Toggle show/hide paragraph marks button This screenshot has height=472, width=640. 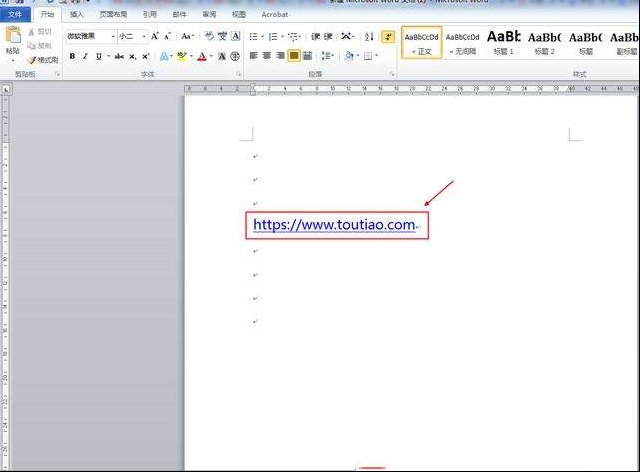click(388, 37)
